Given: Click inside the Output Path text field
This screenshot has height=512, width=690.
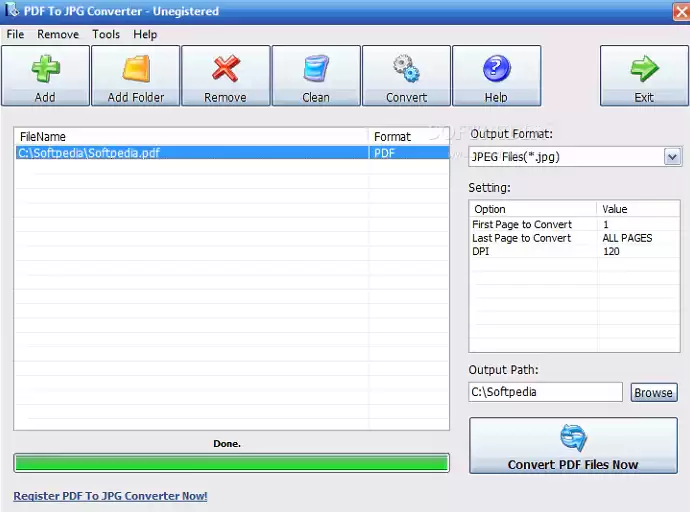Looking at the screenshot, I should pyautogui.click(x=545, y=392).
